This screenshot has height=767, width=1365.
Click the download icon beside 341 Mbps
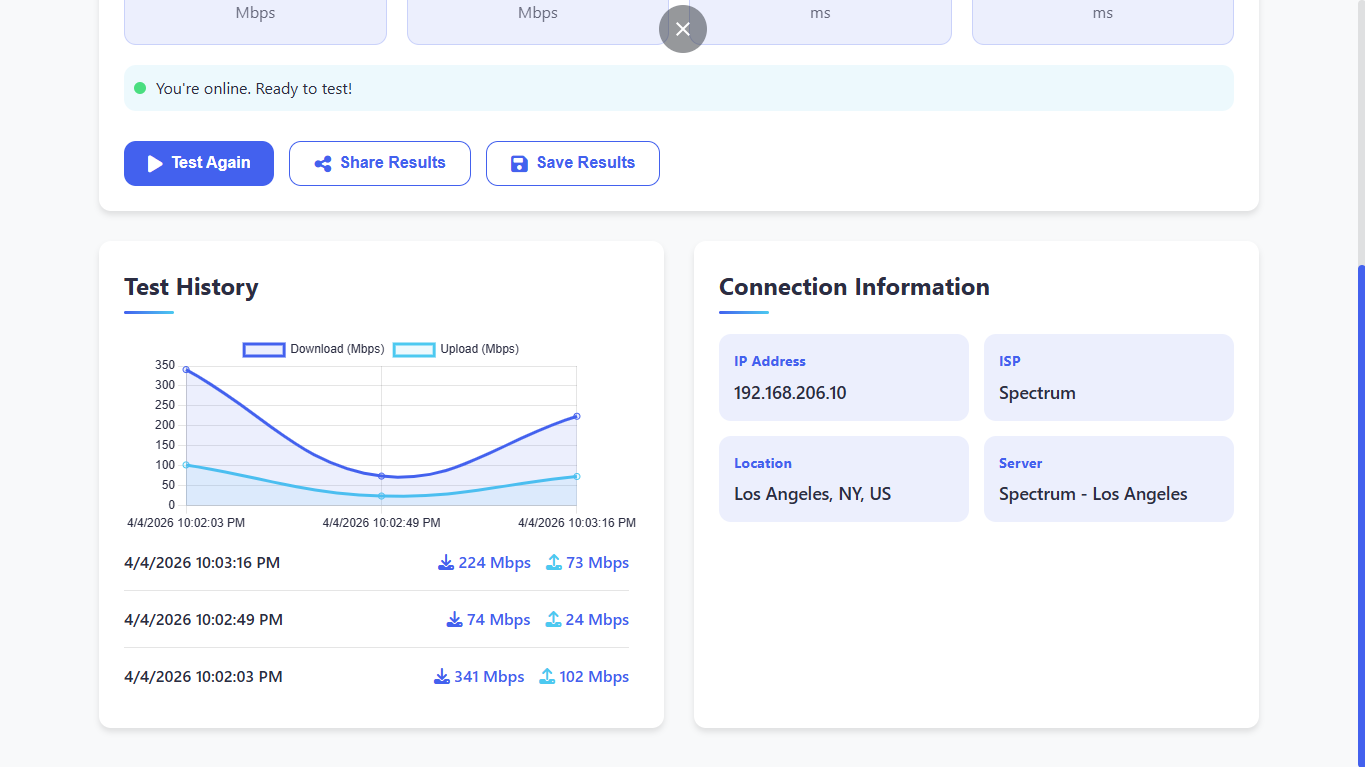(442, 677)
